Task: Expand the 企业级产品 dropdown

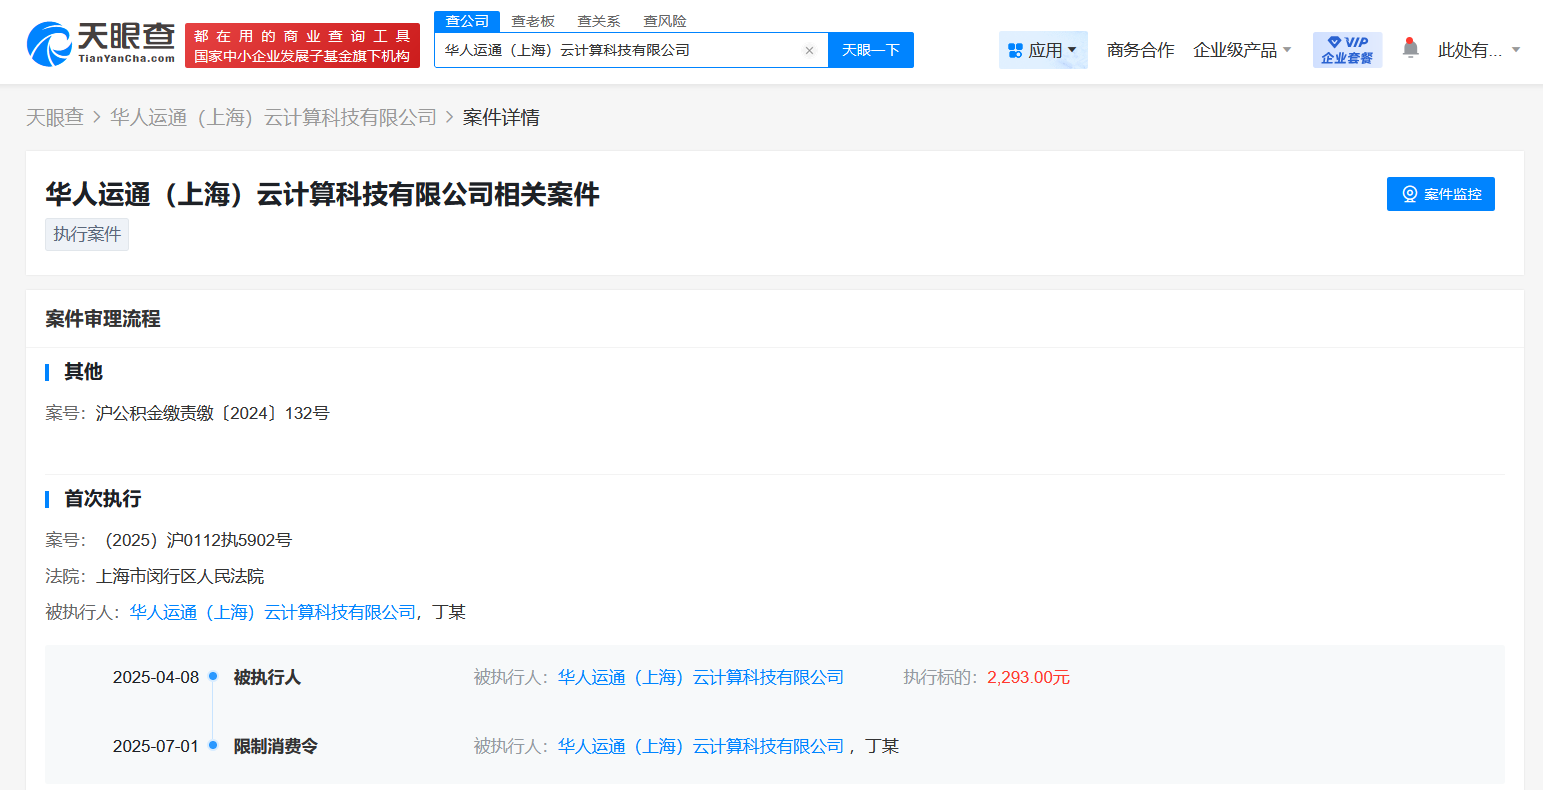Action: click(x=1242, y=50)
